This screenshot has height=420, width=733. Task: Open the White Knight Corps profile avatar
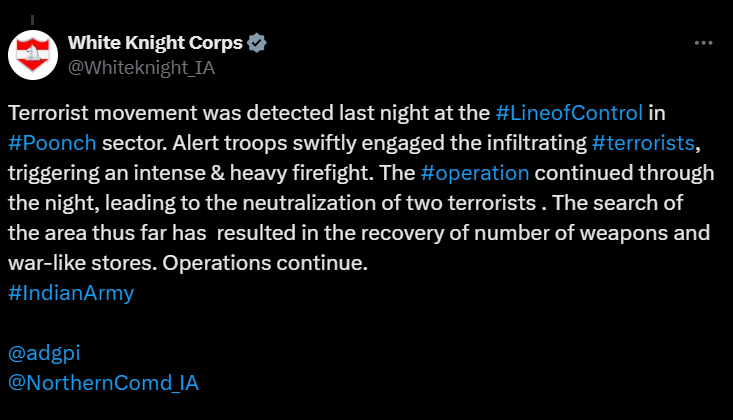pyautogui.click(x=33, y=55)
